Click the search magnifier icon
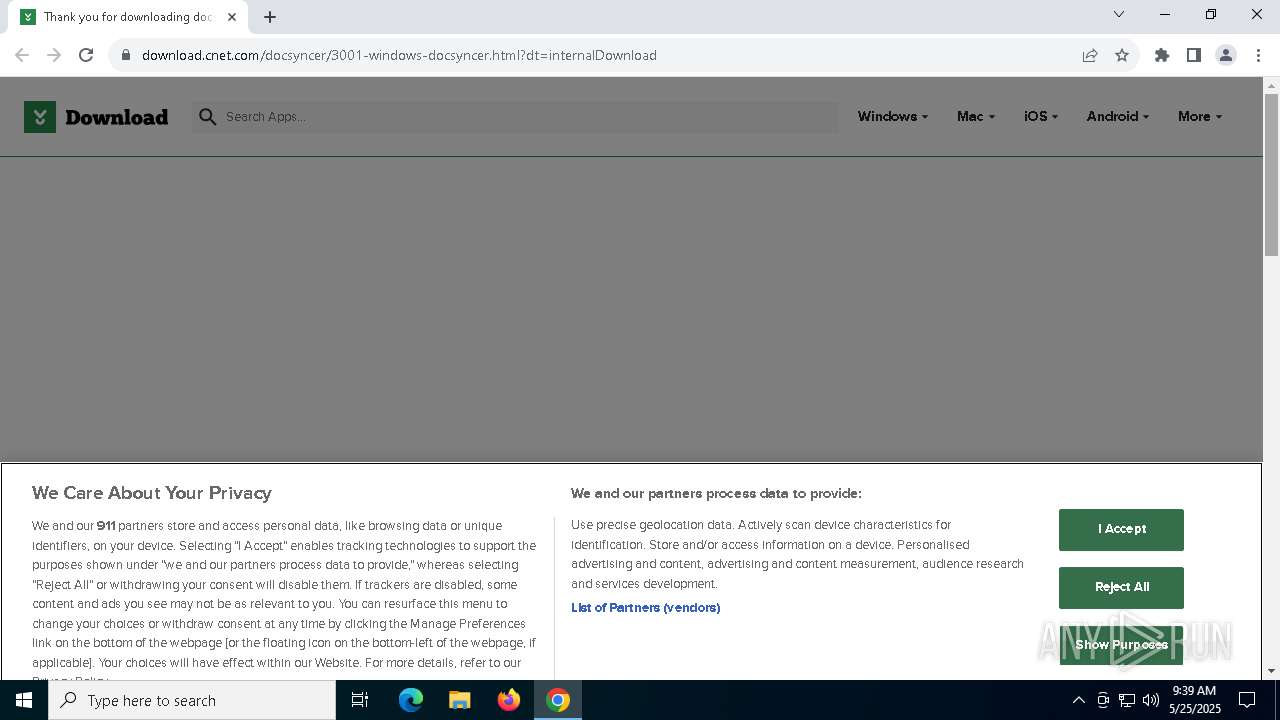This screenshot has height=720, width=1280. click(x=208, y=117)
